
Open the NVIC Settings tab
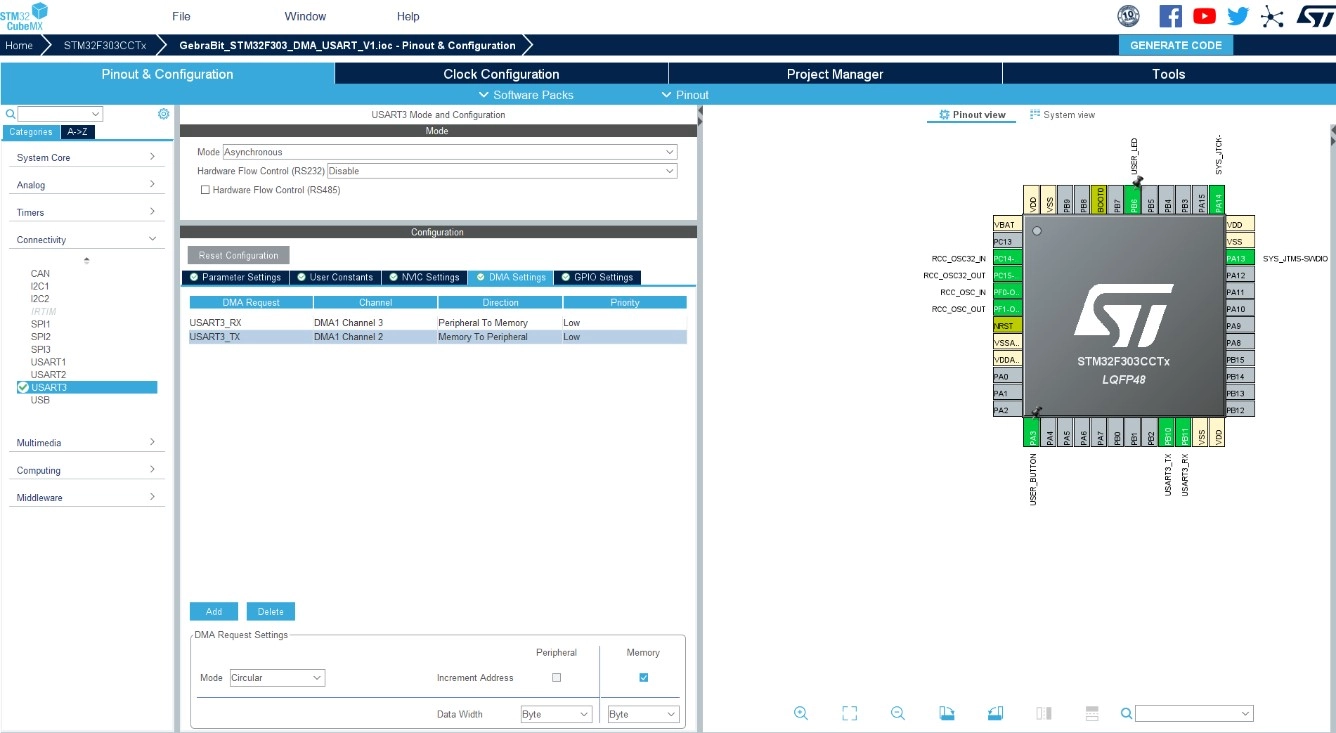(x=424, y=277)
